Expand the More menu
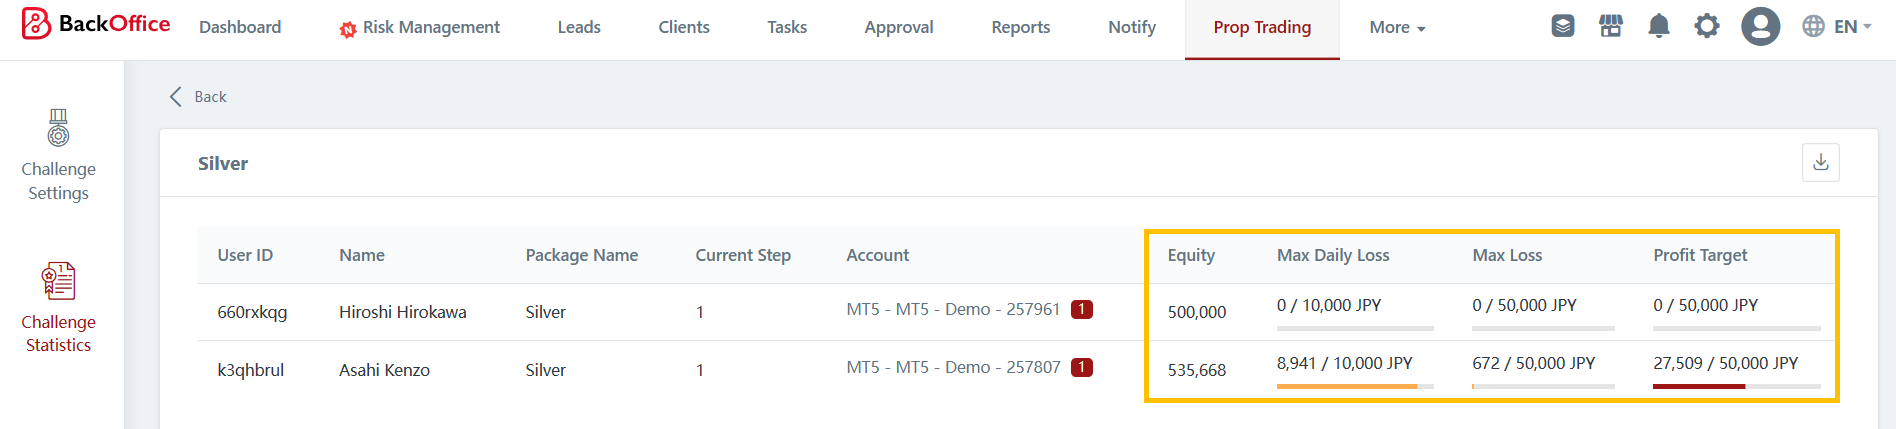The width and height of the screenshot is (1896, 429). (x=1396, y=28)
